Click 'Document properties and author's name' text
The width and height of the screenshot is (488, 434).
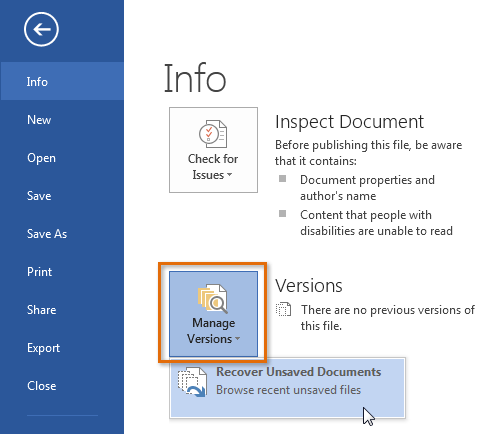[367, 188]
